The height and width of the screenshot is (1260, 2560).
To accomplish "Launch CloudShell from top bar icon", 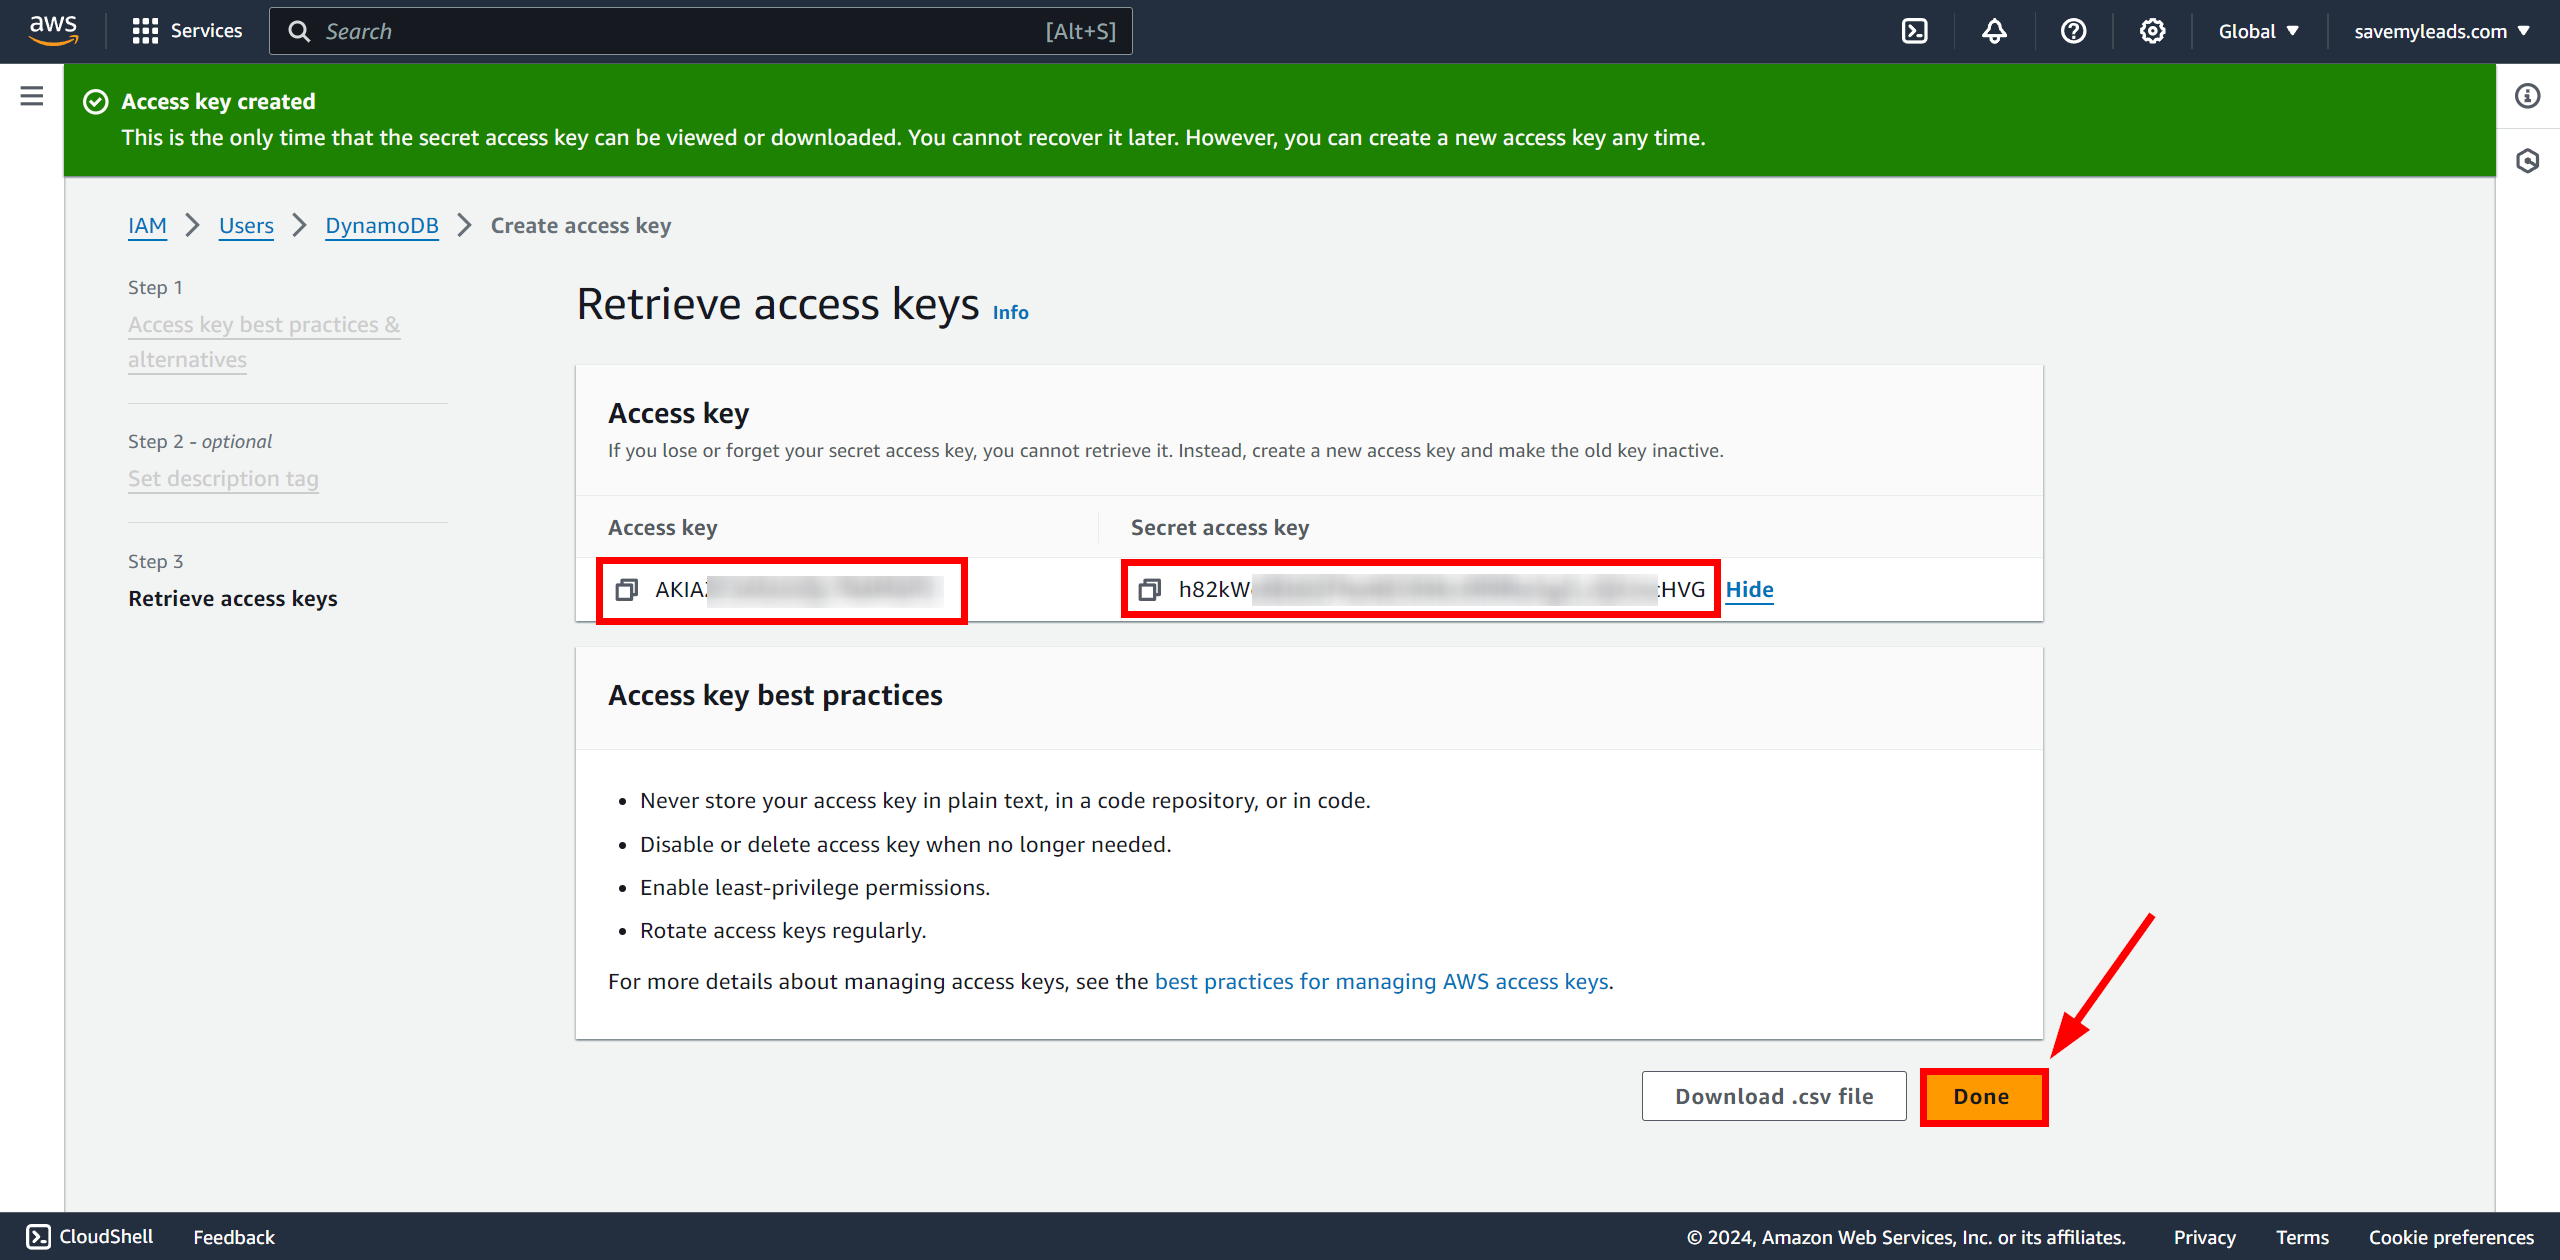I will [x=1914, y=31].
